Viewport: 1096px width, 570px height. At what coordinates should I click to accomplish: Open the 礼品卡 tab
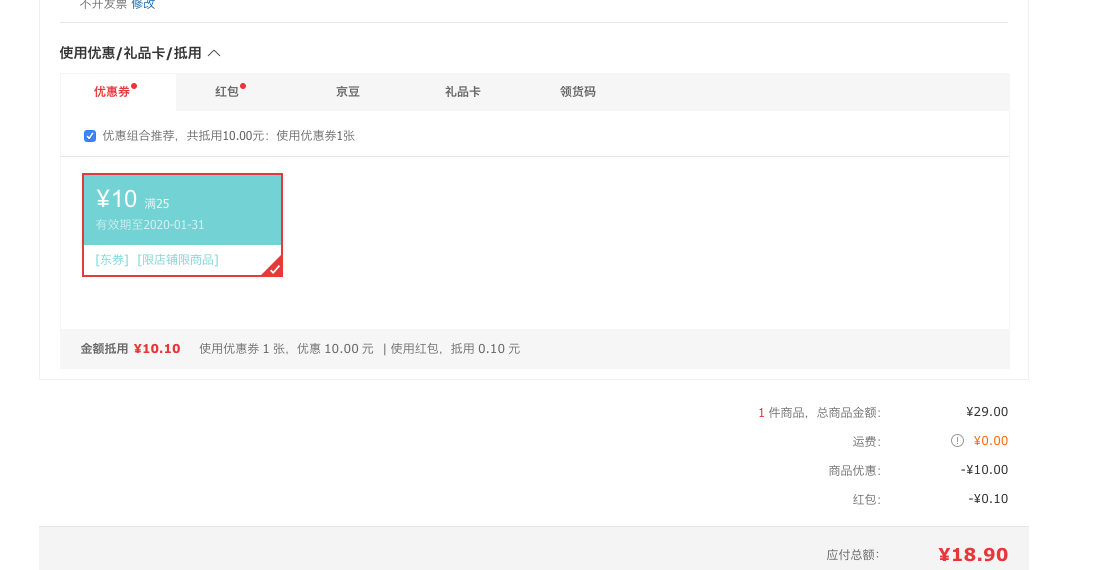point(463,92)
